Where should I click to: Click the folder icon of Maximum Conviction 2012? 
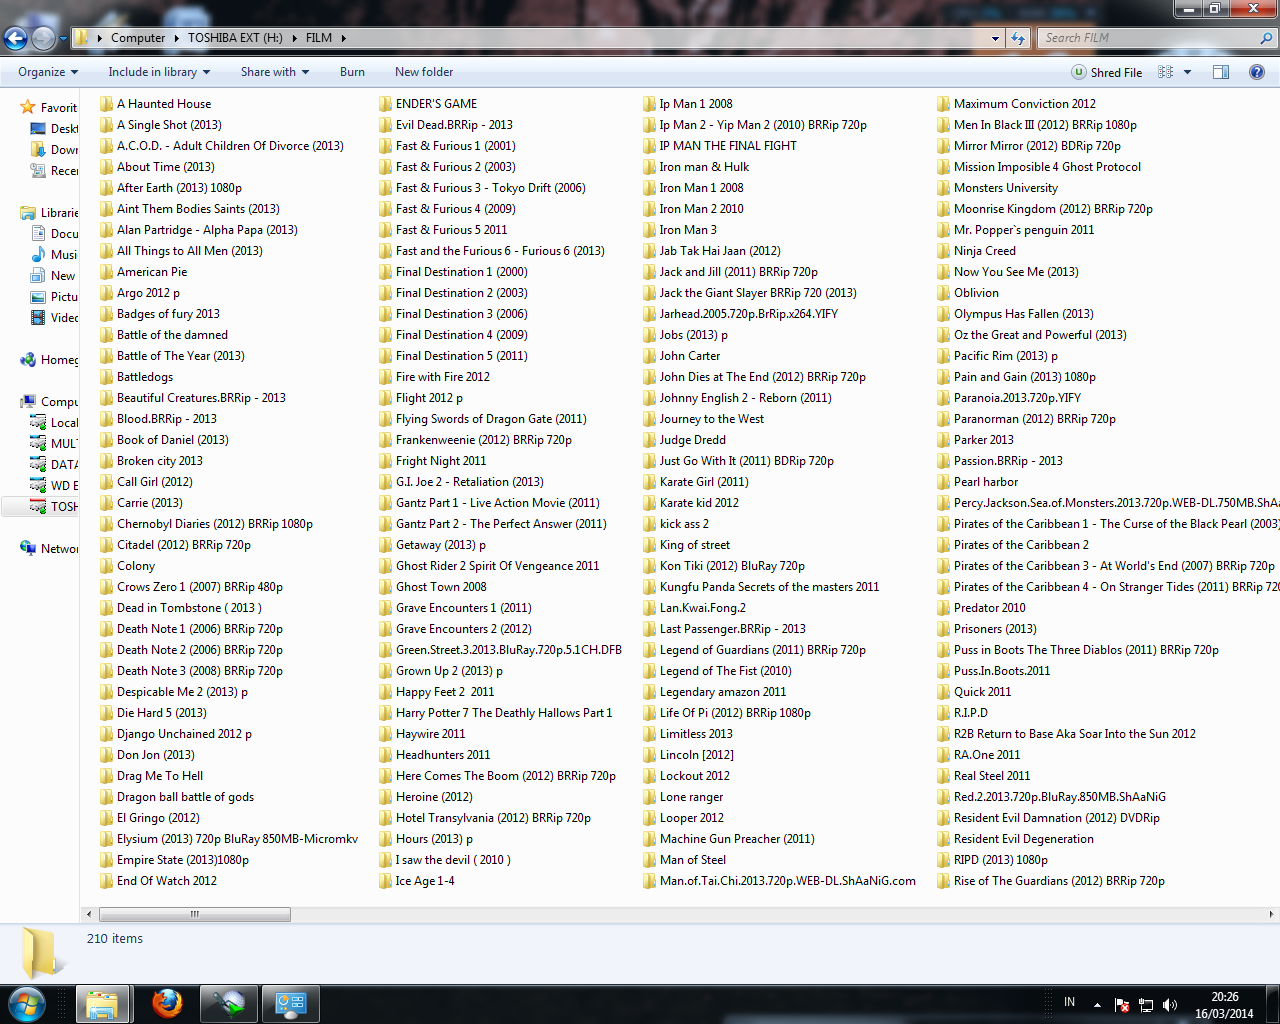943,103
